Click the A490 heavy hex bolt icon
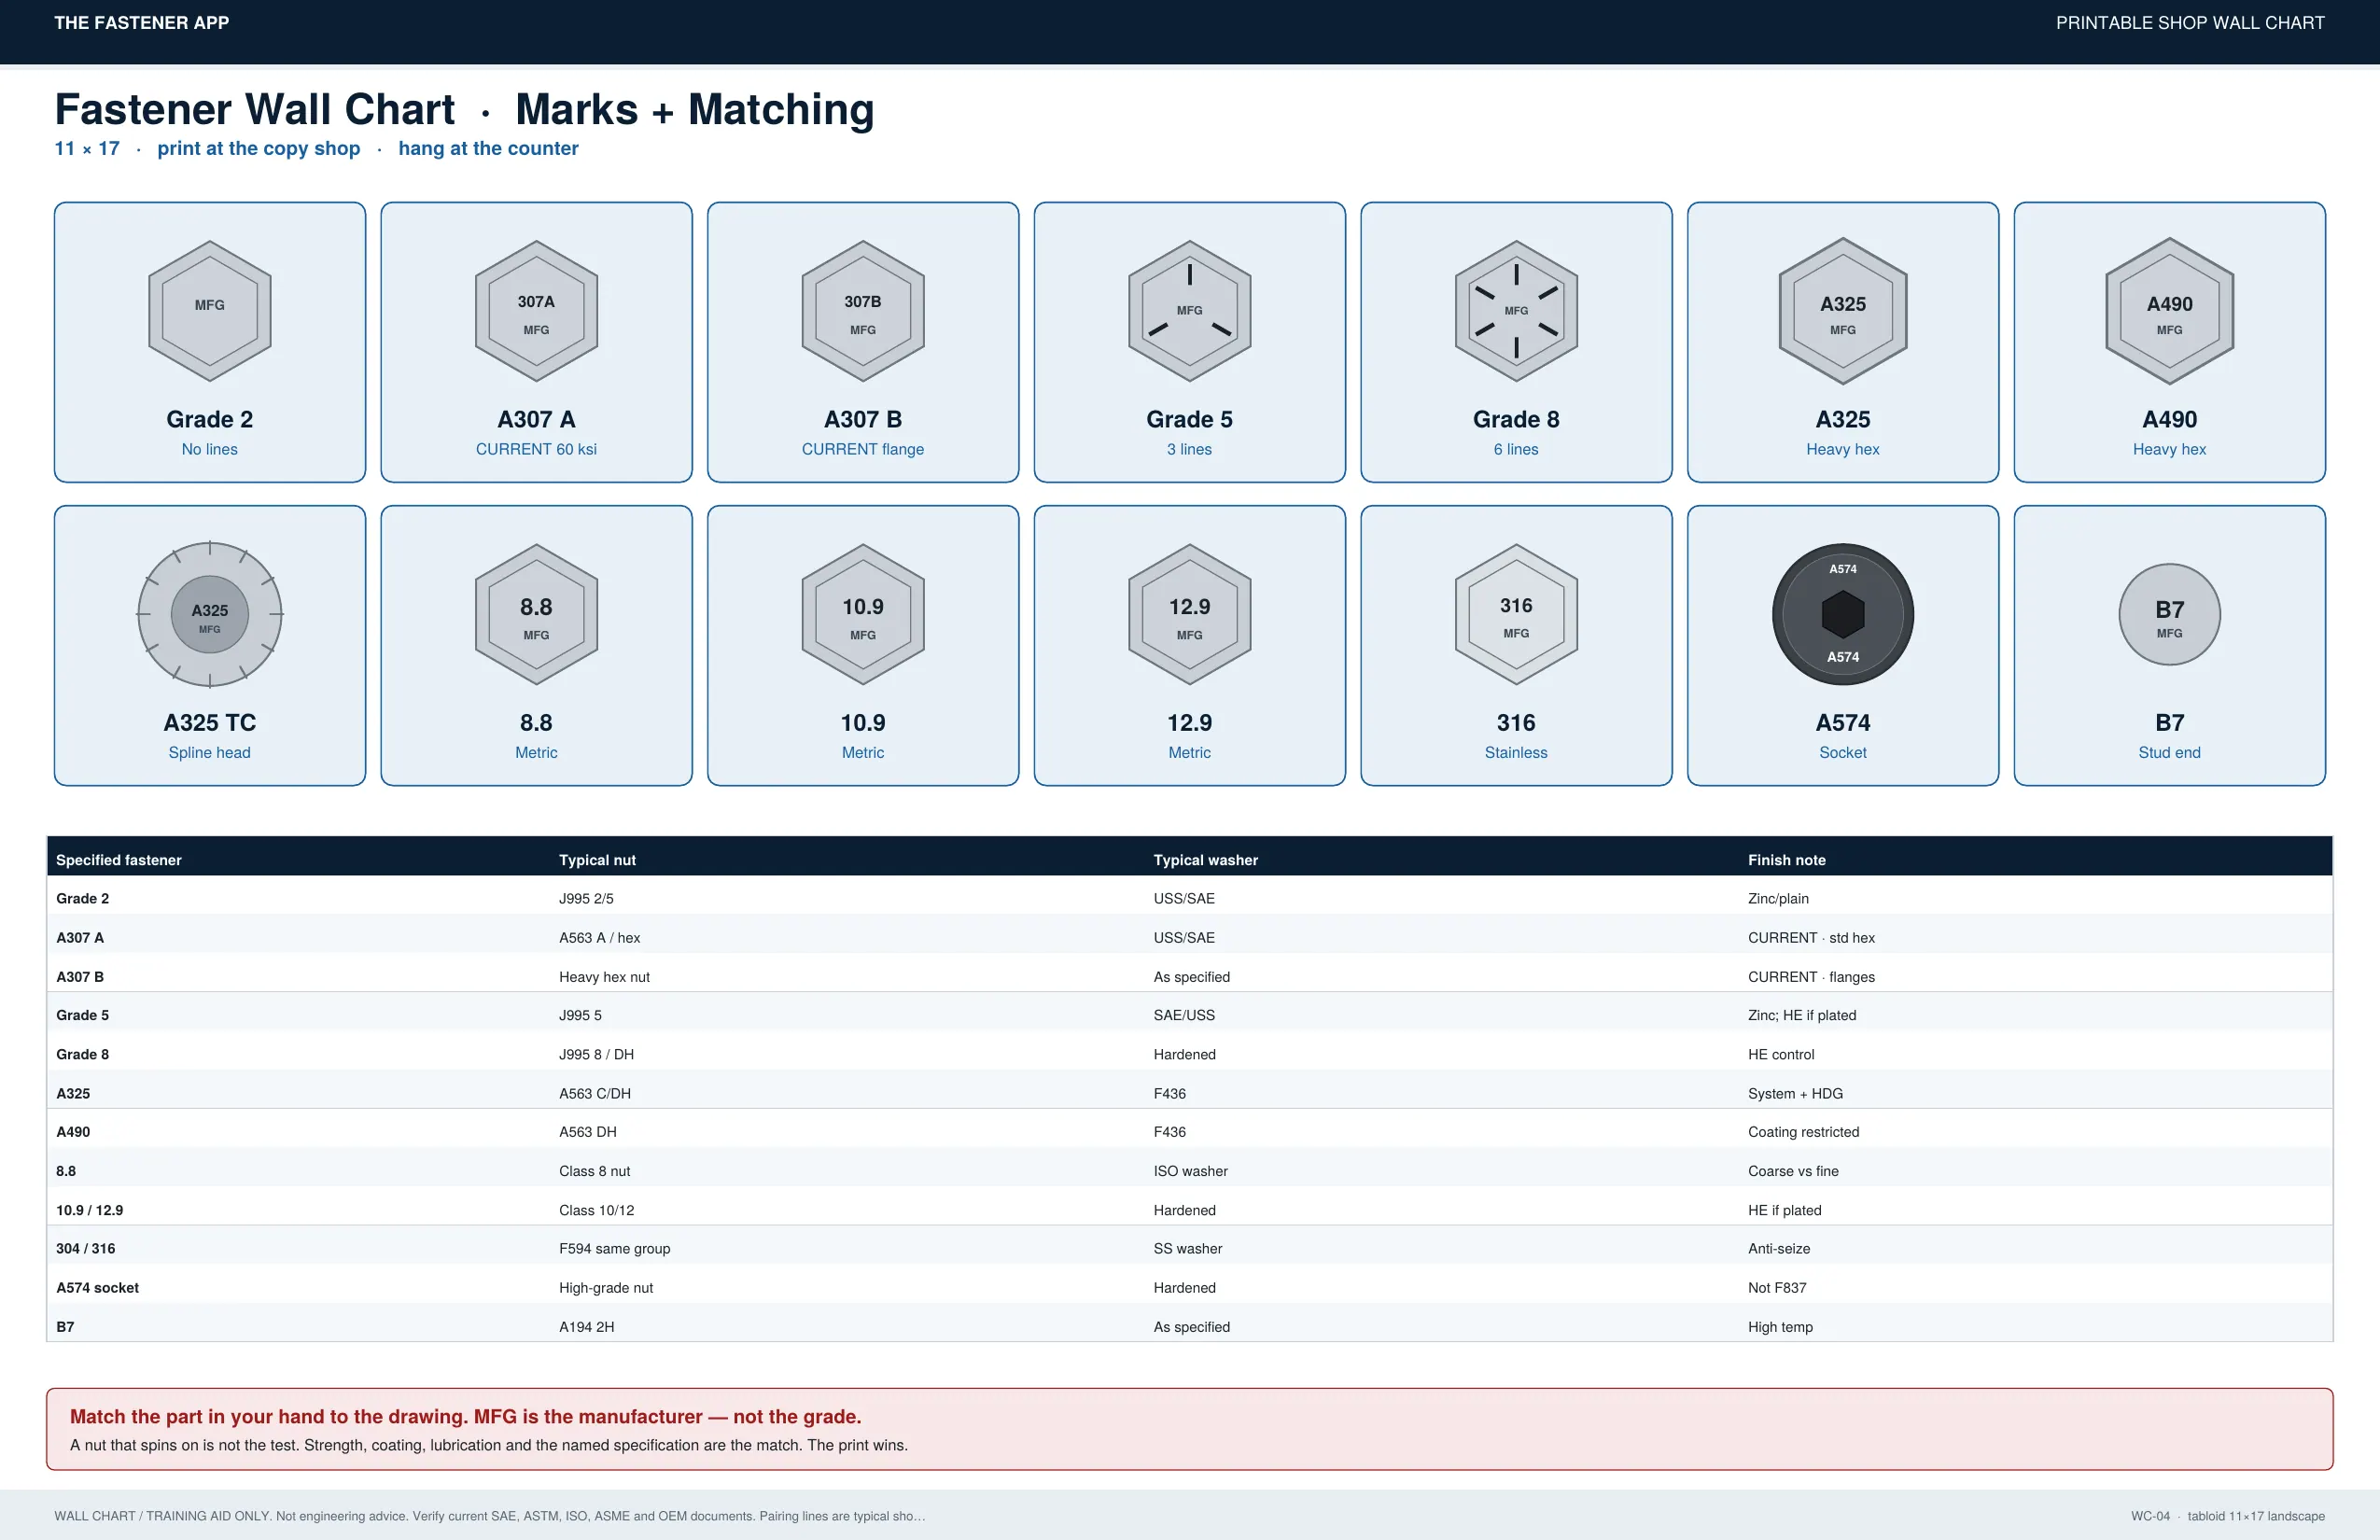This screenshot has height=1540, width=2380. tap(2169, 311)
